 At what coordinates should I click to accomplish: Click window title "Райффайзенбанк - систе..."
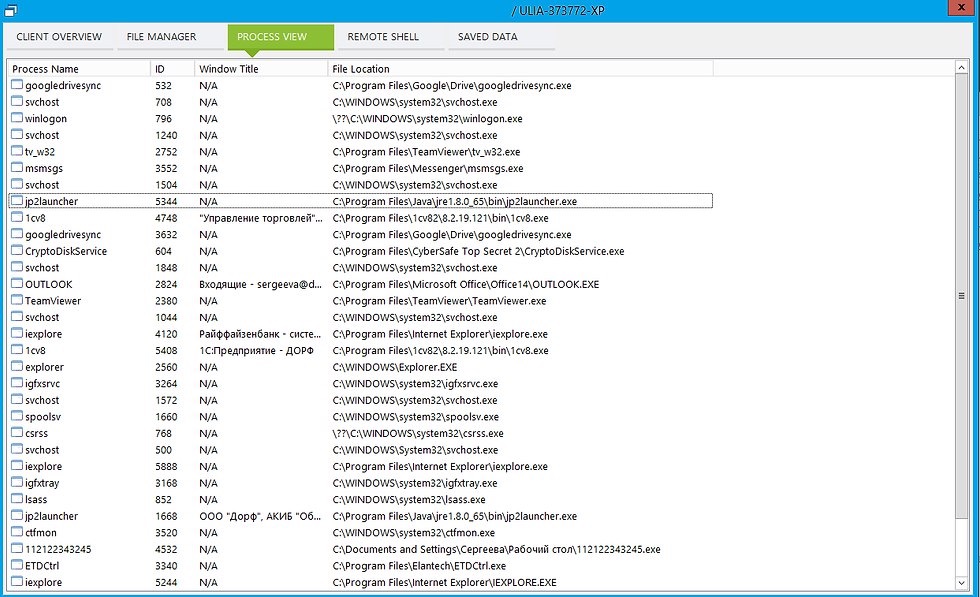coord(260,334)
